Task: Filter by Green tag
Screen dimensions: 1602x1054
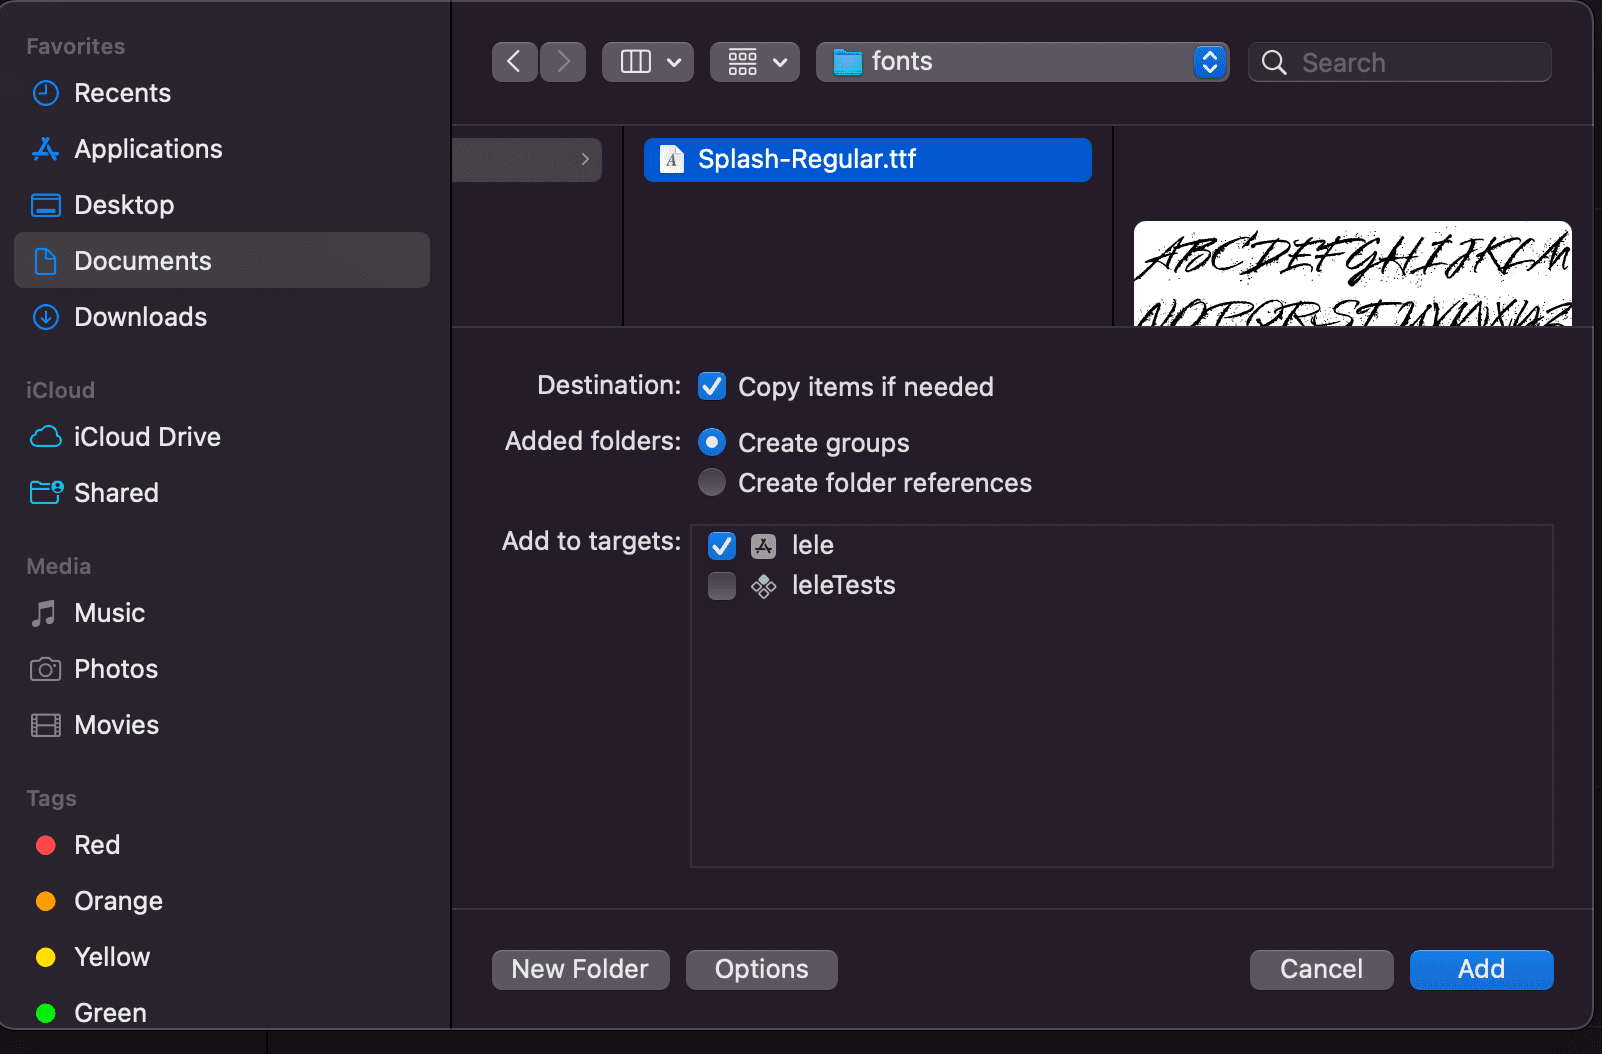Action: point(222,1012)
